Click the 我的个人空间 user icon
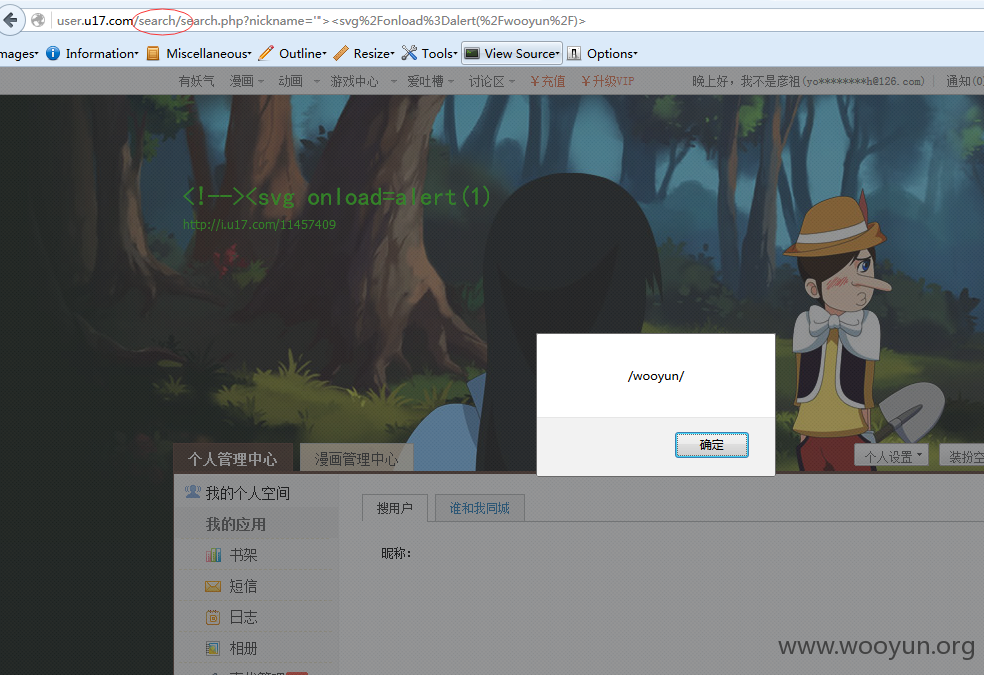 [193, 492]
